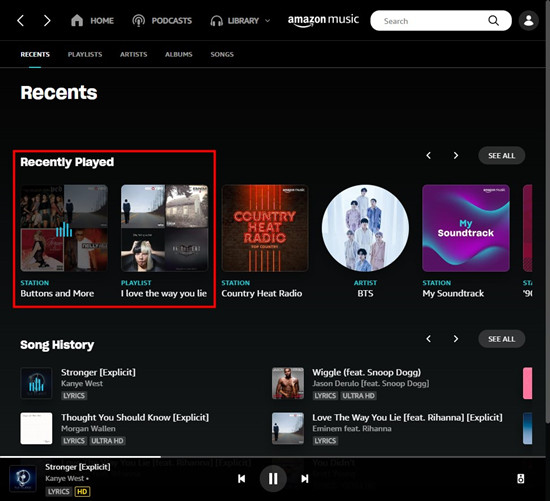Skip to the next track
This screenshot has height=501, width=550.
(x=305, y=479)
